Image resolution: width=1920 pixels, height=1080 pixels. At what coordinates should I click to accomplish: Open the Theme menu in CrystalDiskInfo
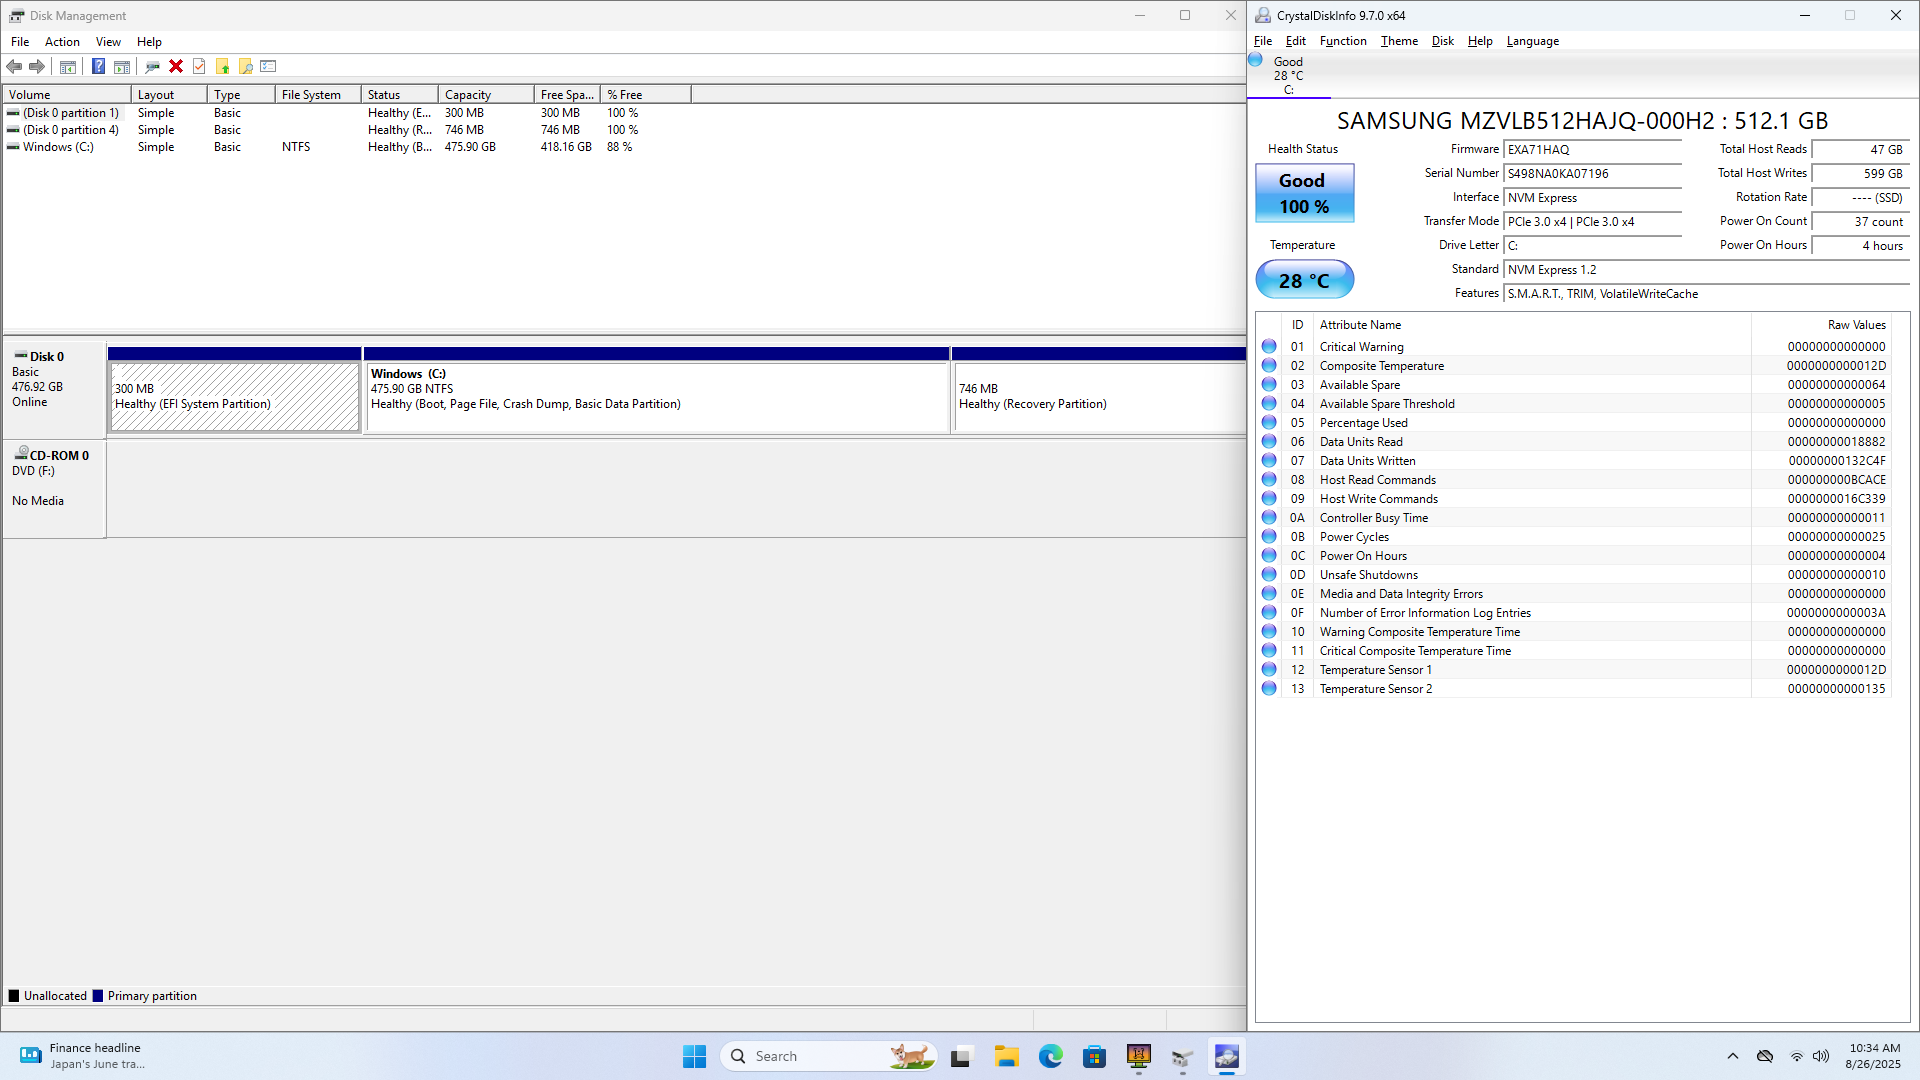1399,41
